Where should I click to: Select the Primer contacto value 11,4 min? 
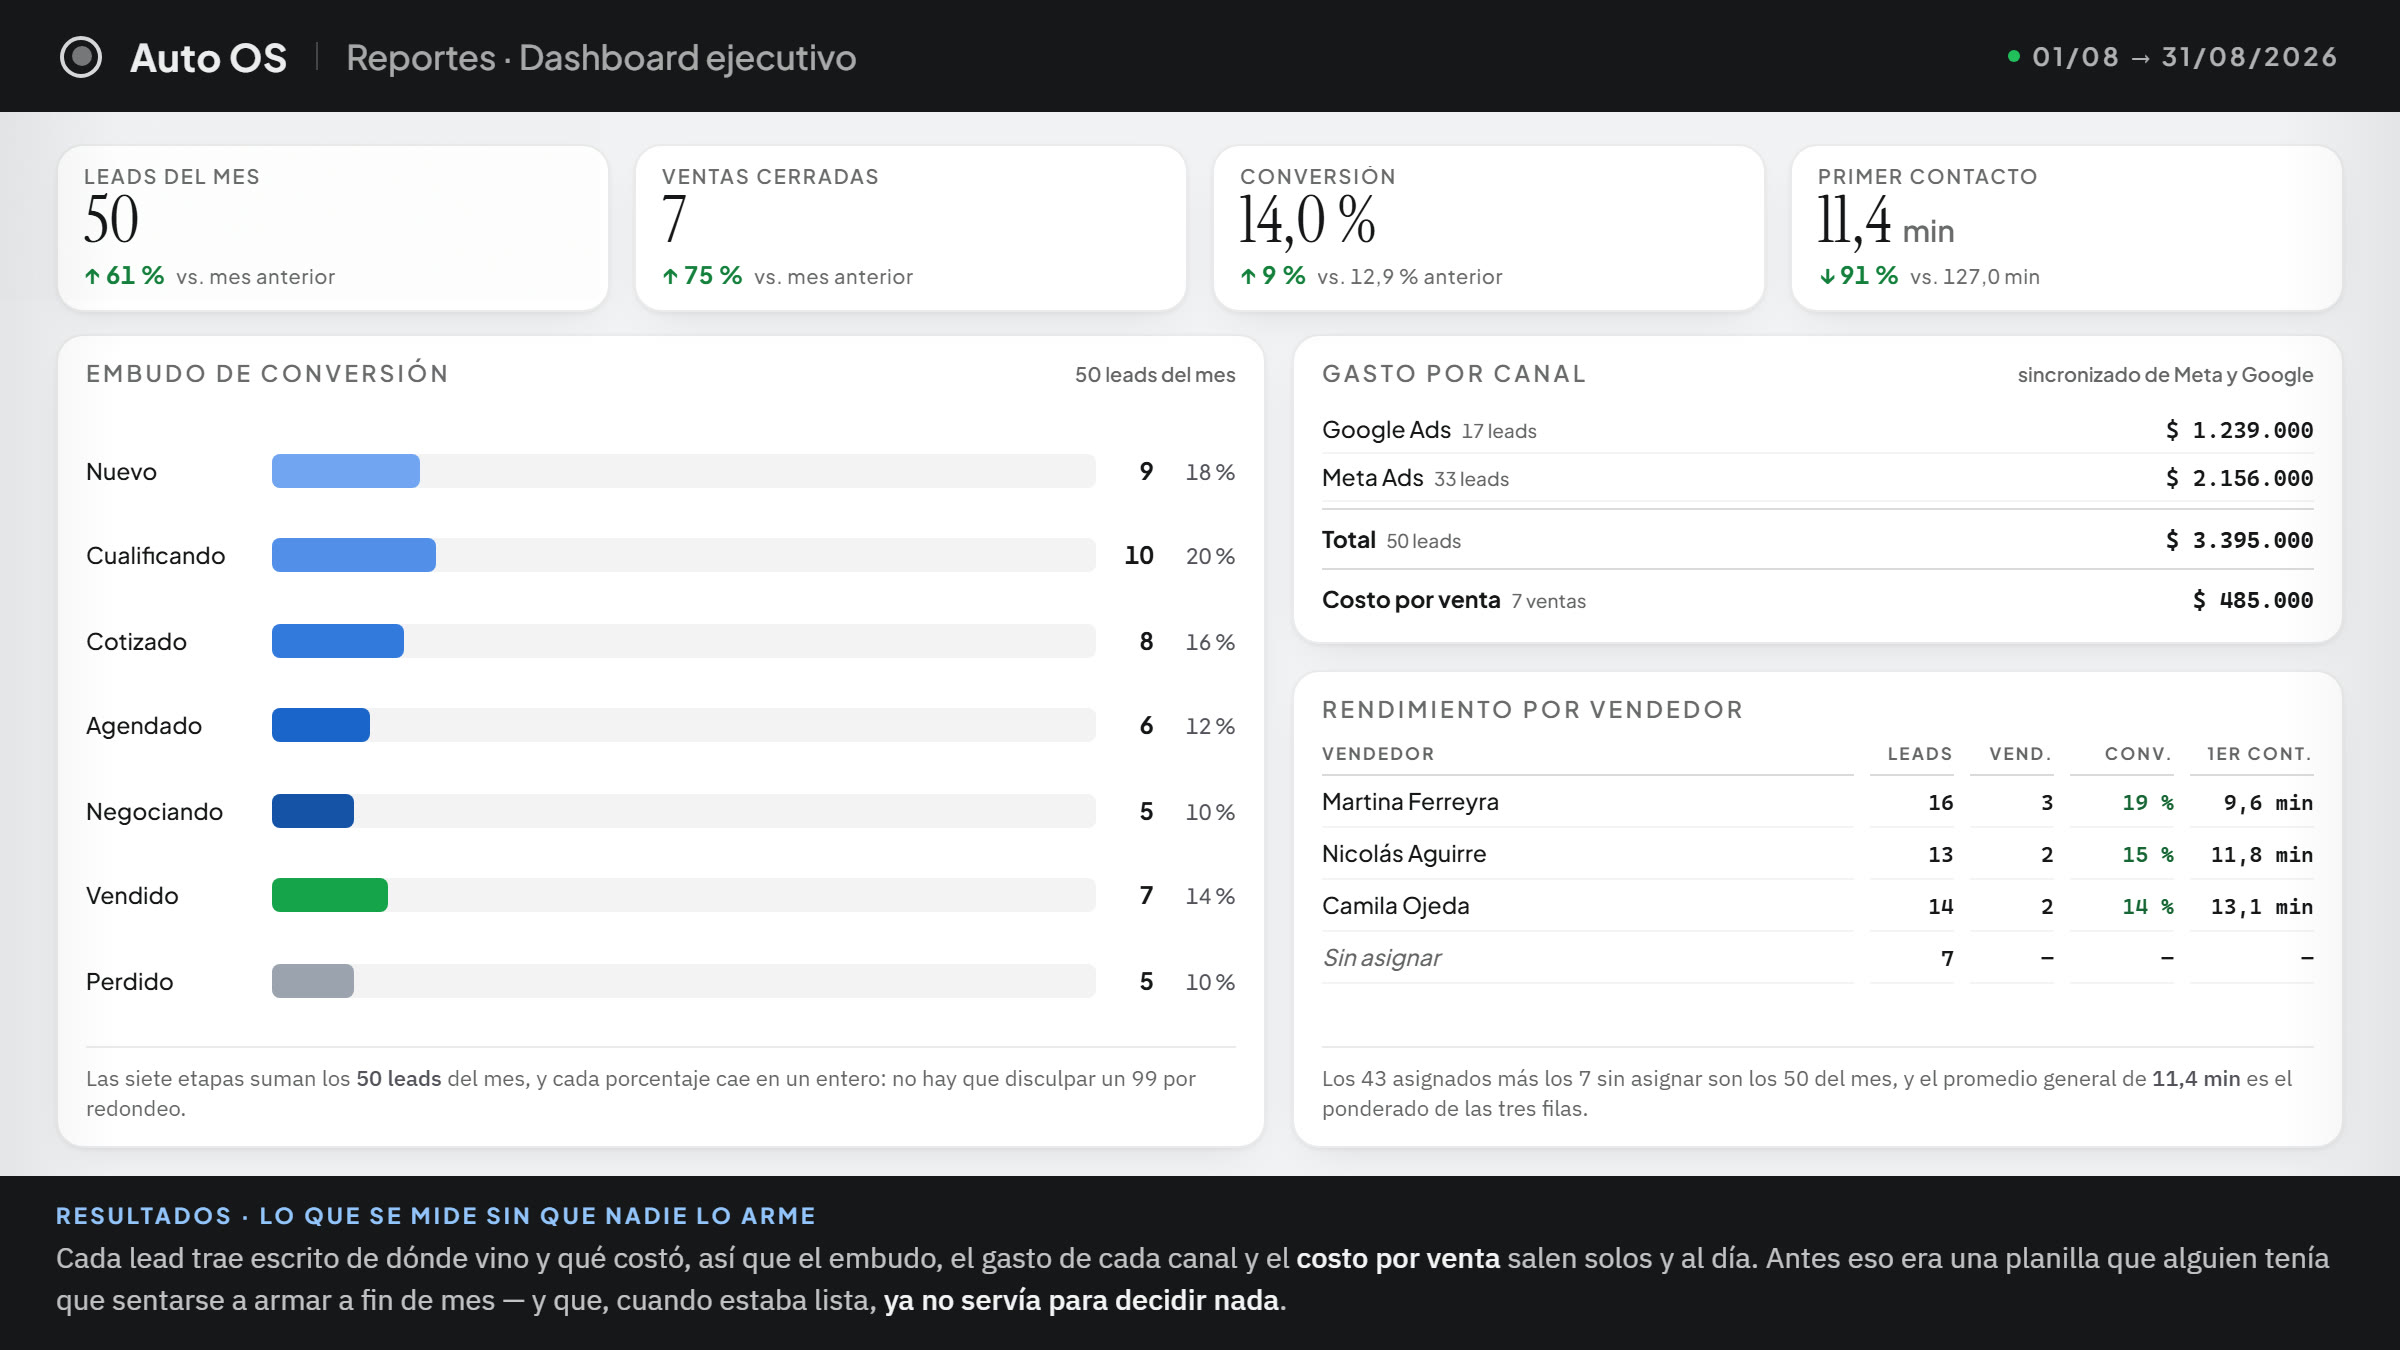1885,221
